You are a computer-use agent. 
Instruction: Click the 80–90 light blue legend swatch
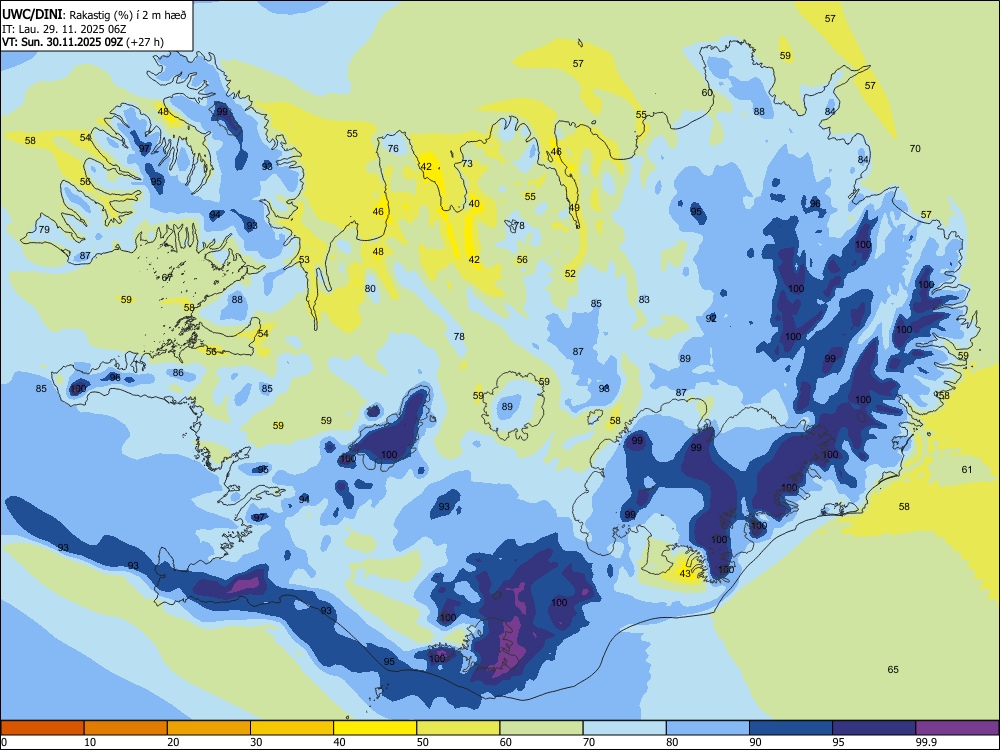[708, 728]
